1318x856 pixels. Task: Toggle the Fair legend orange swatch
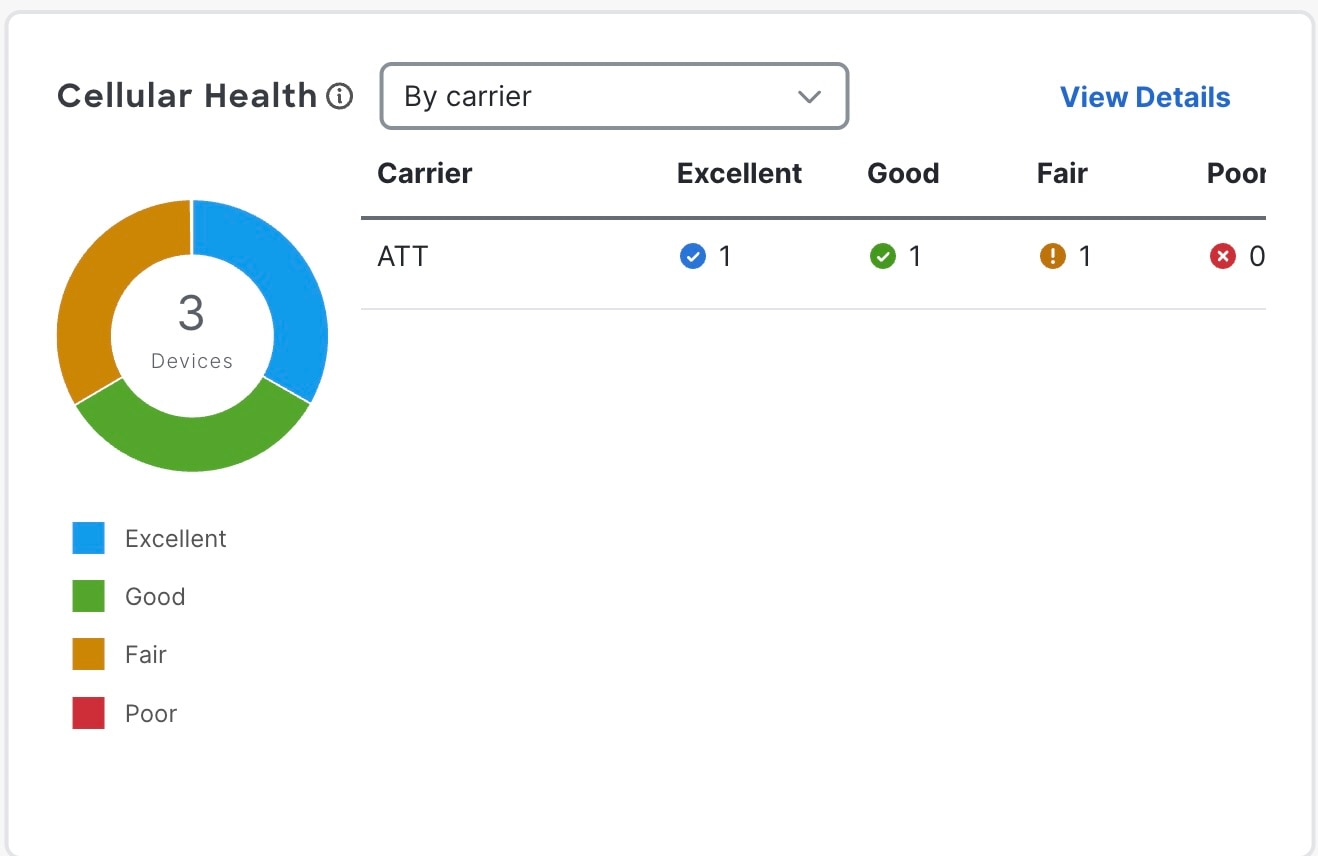pyautogui.click(x=89, y=655)
